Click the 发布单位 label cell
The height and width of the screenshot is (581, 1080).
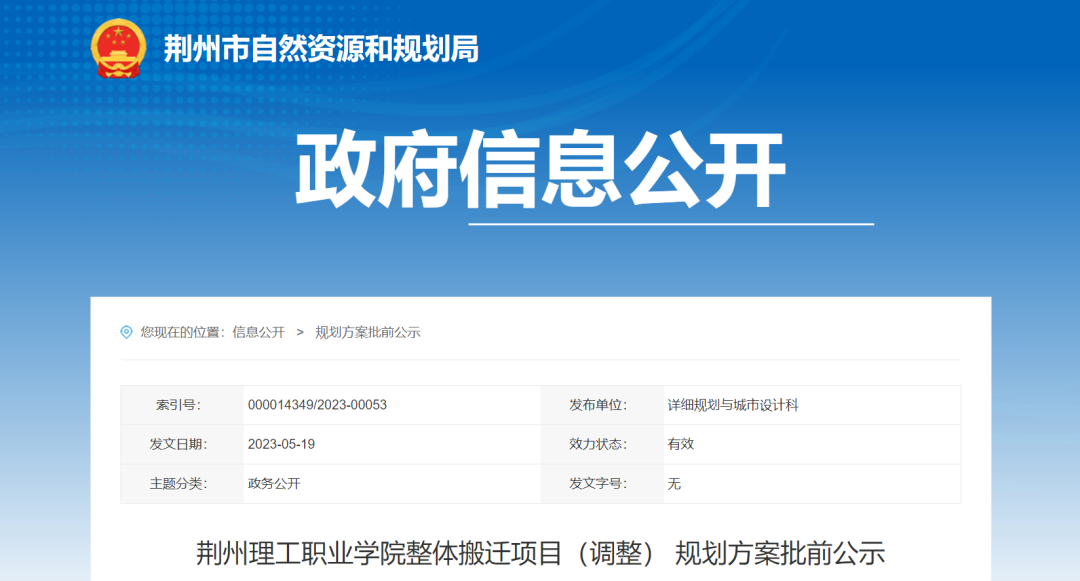603,405
